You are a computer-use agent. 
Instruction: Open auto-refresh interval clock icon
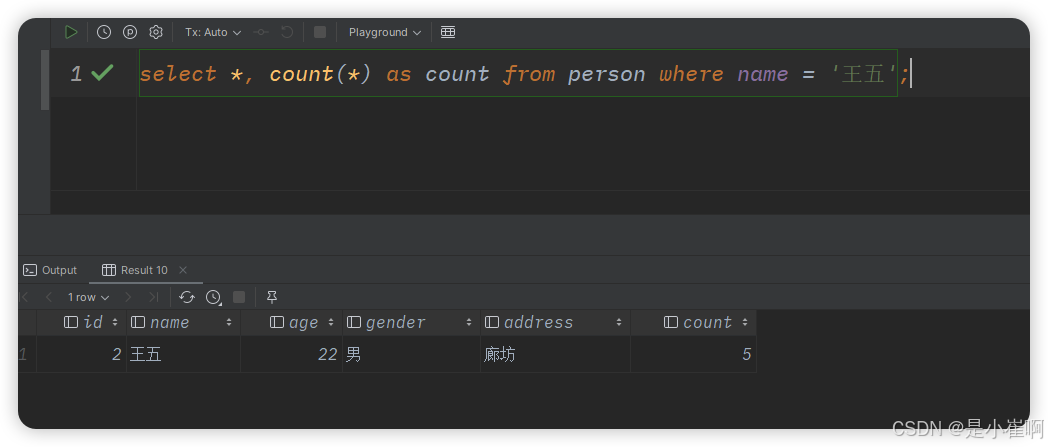coord(213,297)
